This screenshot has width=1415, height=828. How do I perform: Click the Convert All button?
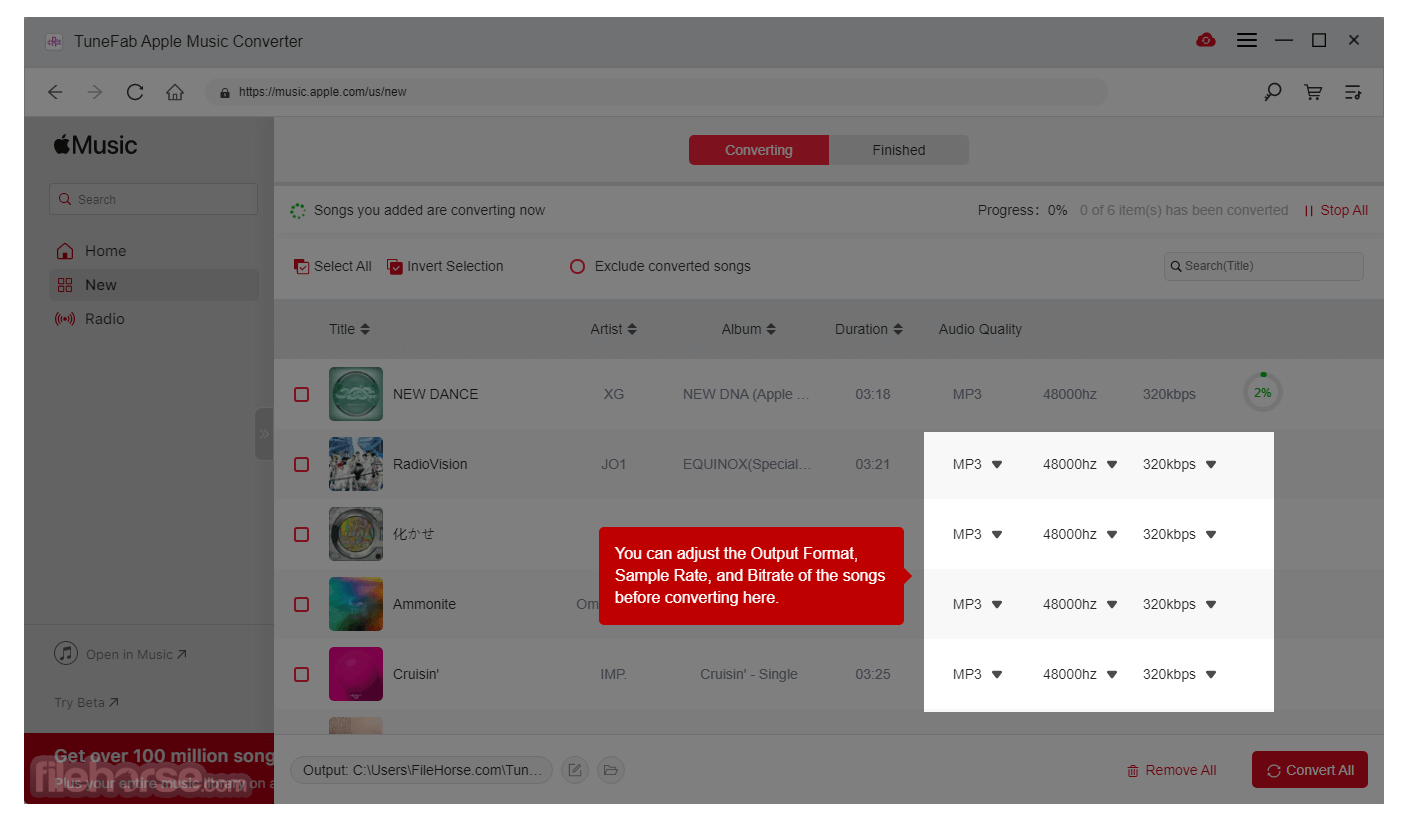[1310, 770]
